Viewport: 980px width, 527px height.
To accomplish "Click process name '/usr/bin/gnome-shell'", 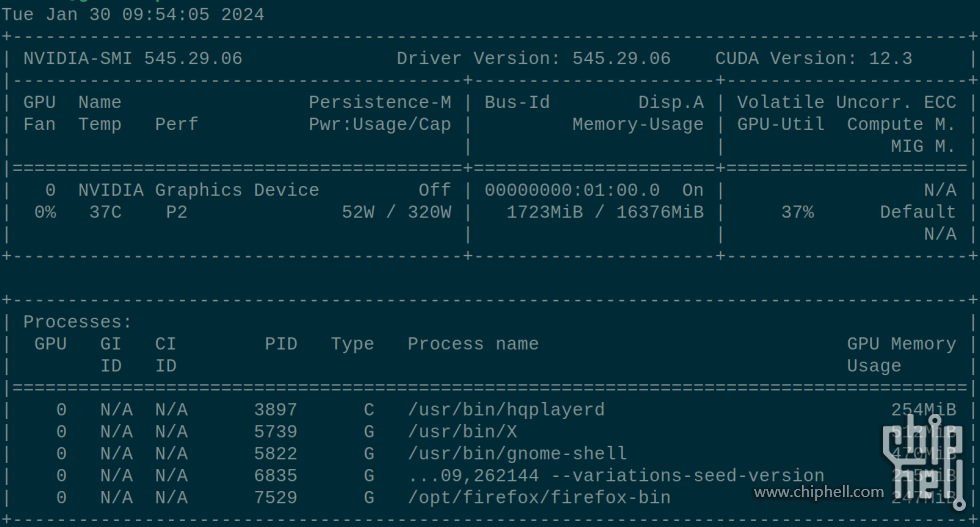I will 517,454.
